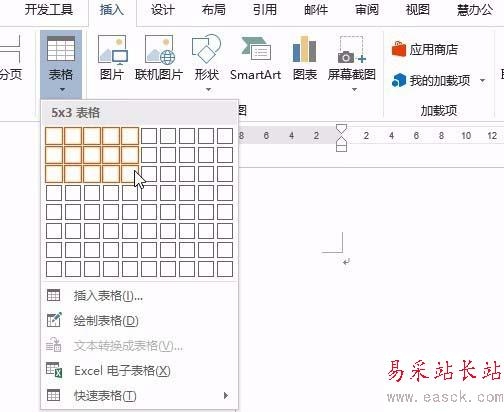Choose Excel 电子表格(X) menu entry
This screenshot has height=412, width=504.
(139, 370)
